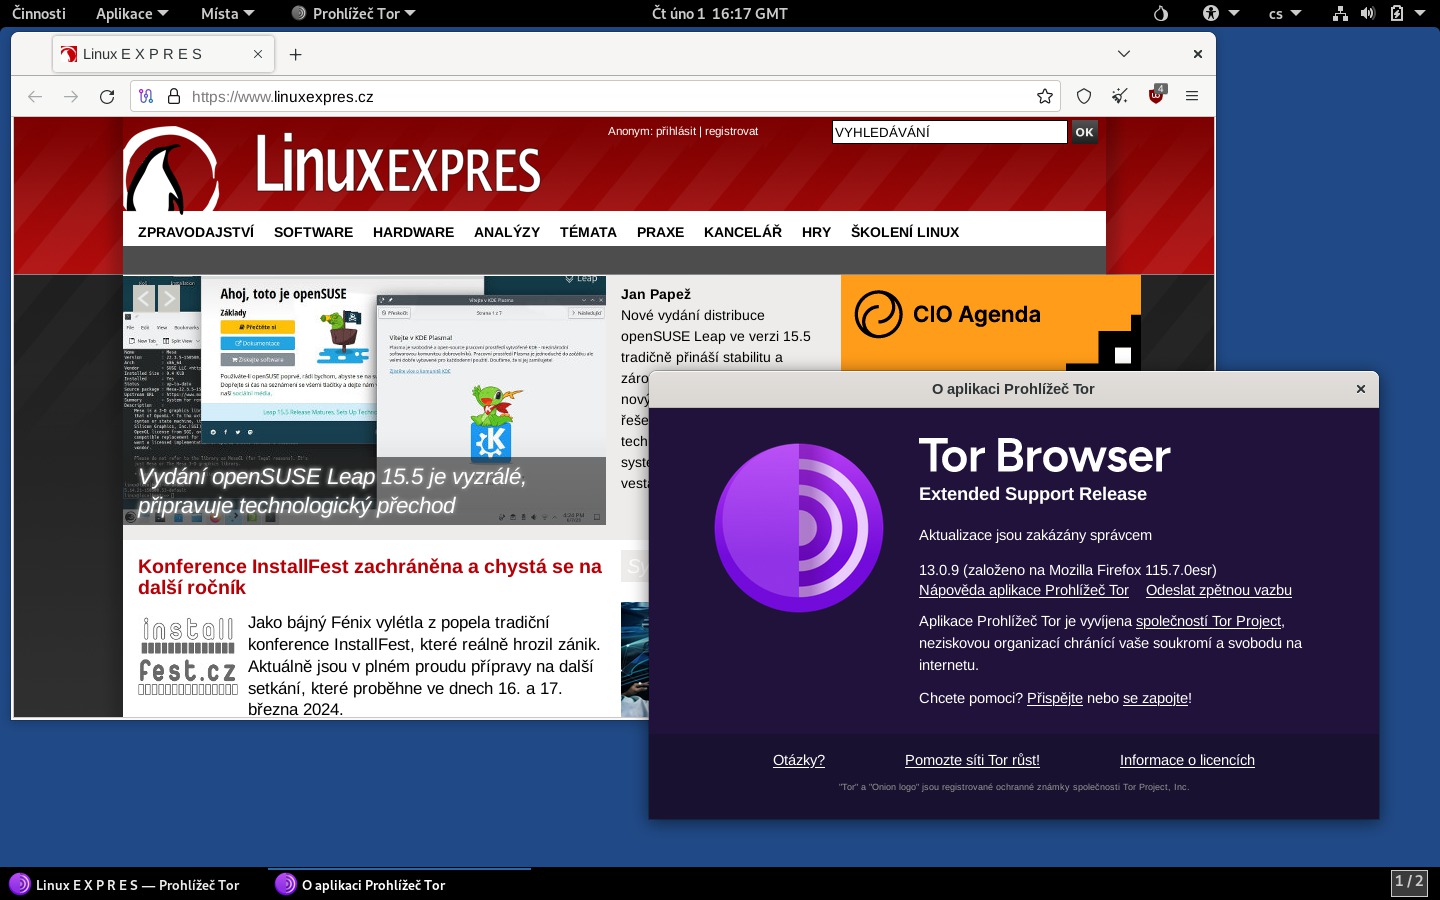
Task: Close the O aplikaci Prohlížeč Tor dialog
Action: click(x=1360, y=389)
